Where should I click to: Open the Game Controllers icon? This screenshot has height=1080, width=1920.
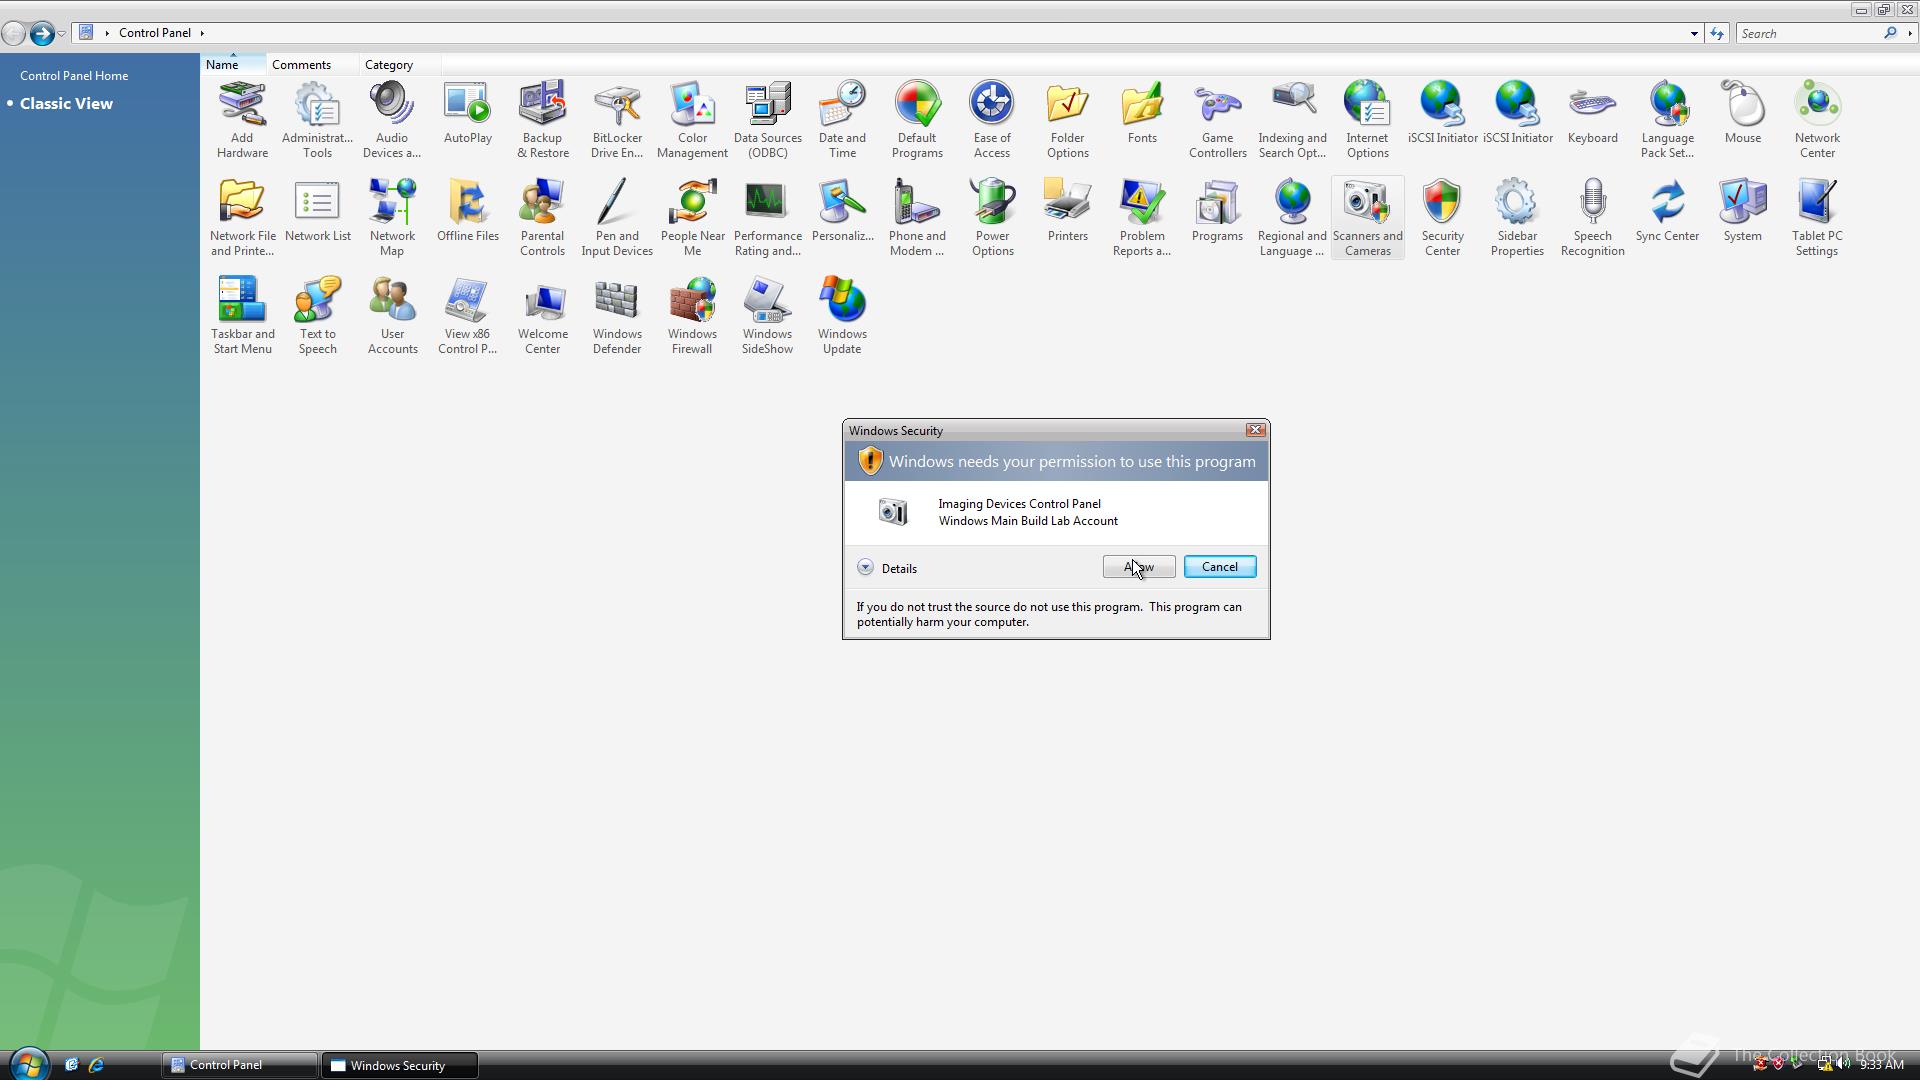pyautogui.click(x=1217, y=119)
